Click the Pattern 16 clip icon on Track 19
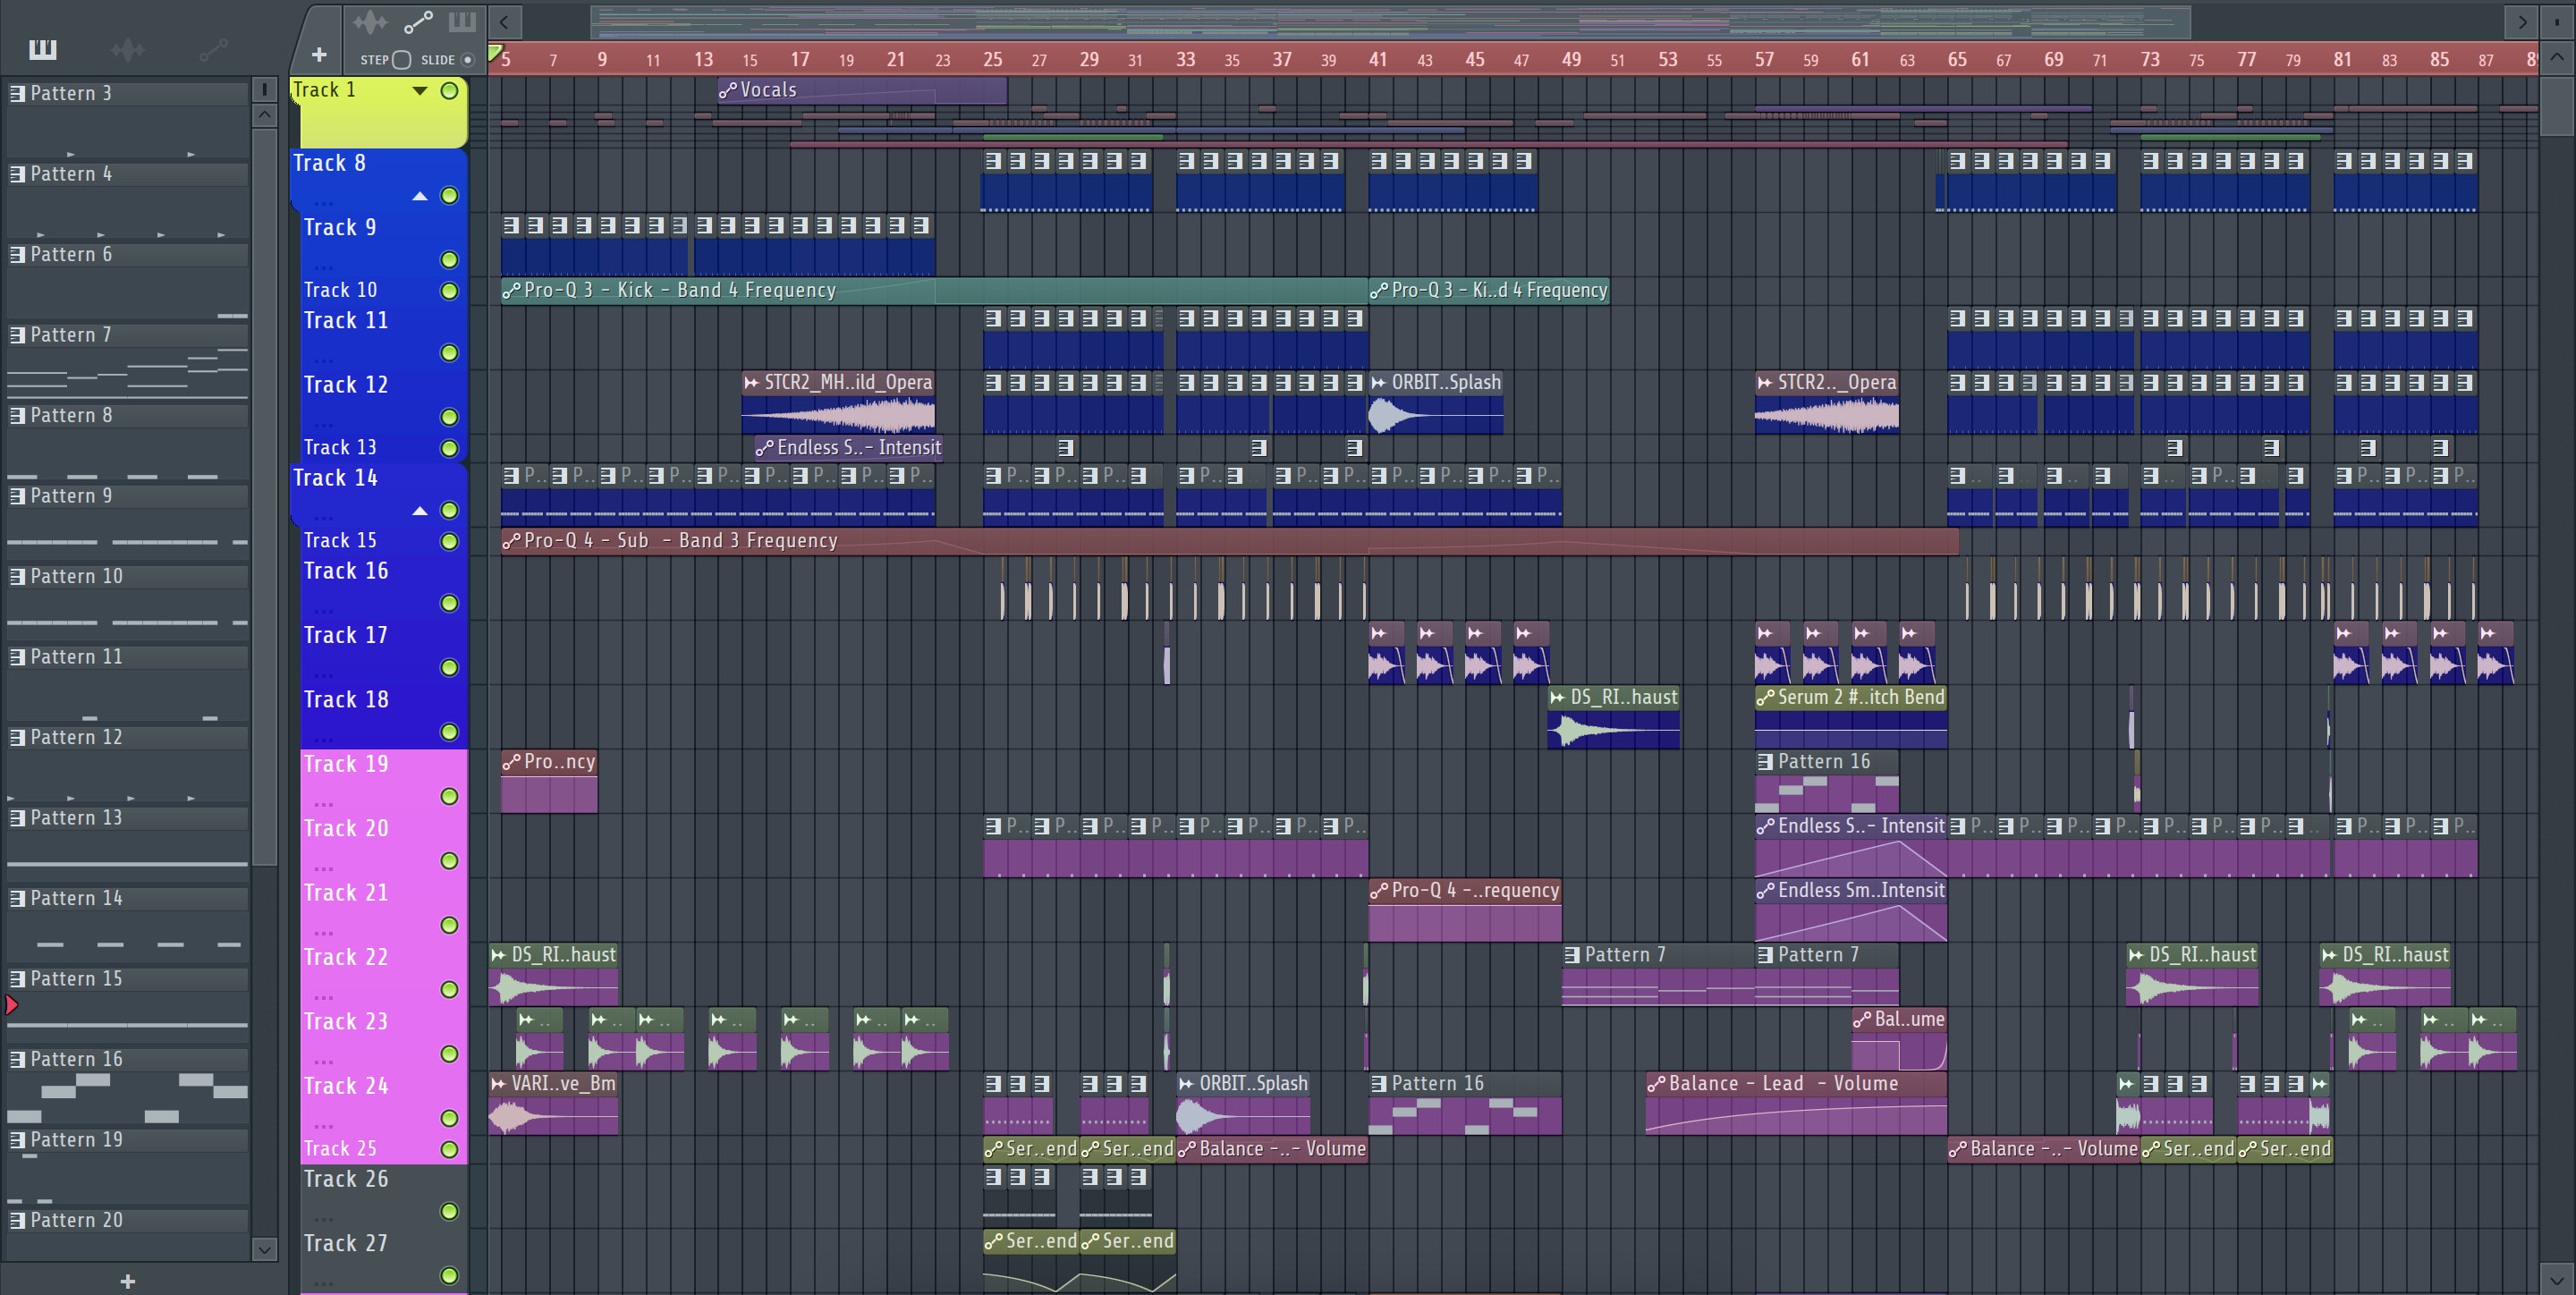This screenshot has width=2576, height=1295. (x=1765, y=761)
